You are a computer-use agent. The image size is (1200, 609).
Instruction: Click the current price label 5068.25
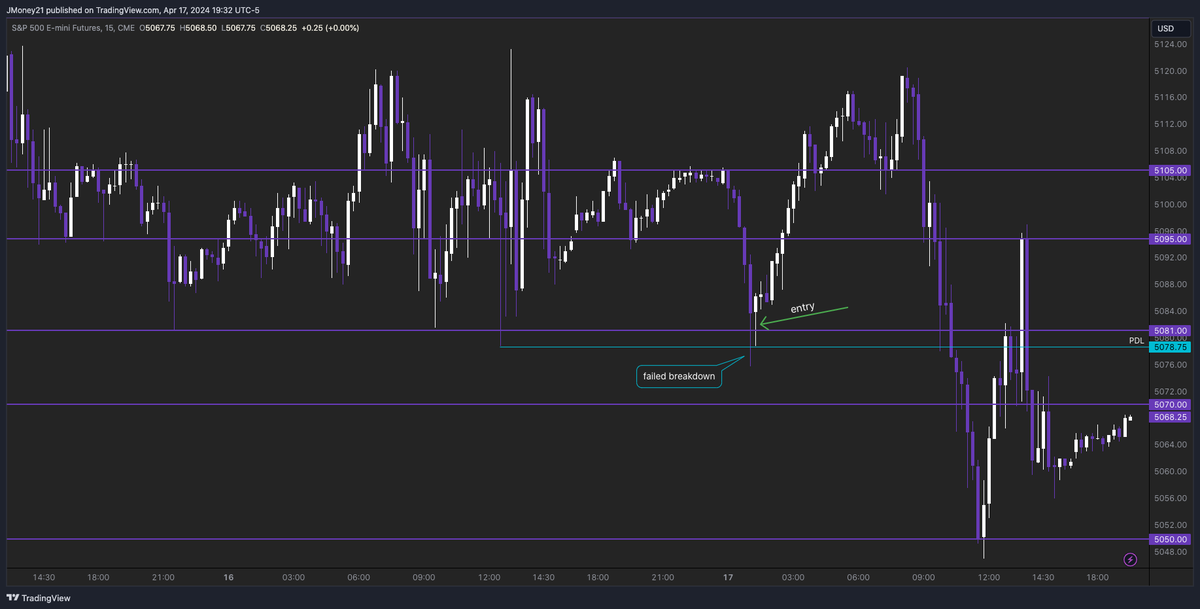click(1170, 417)
